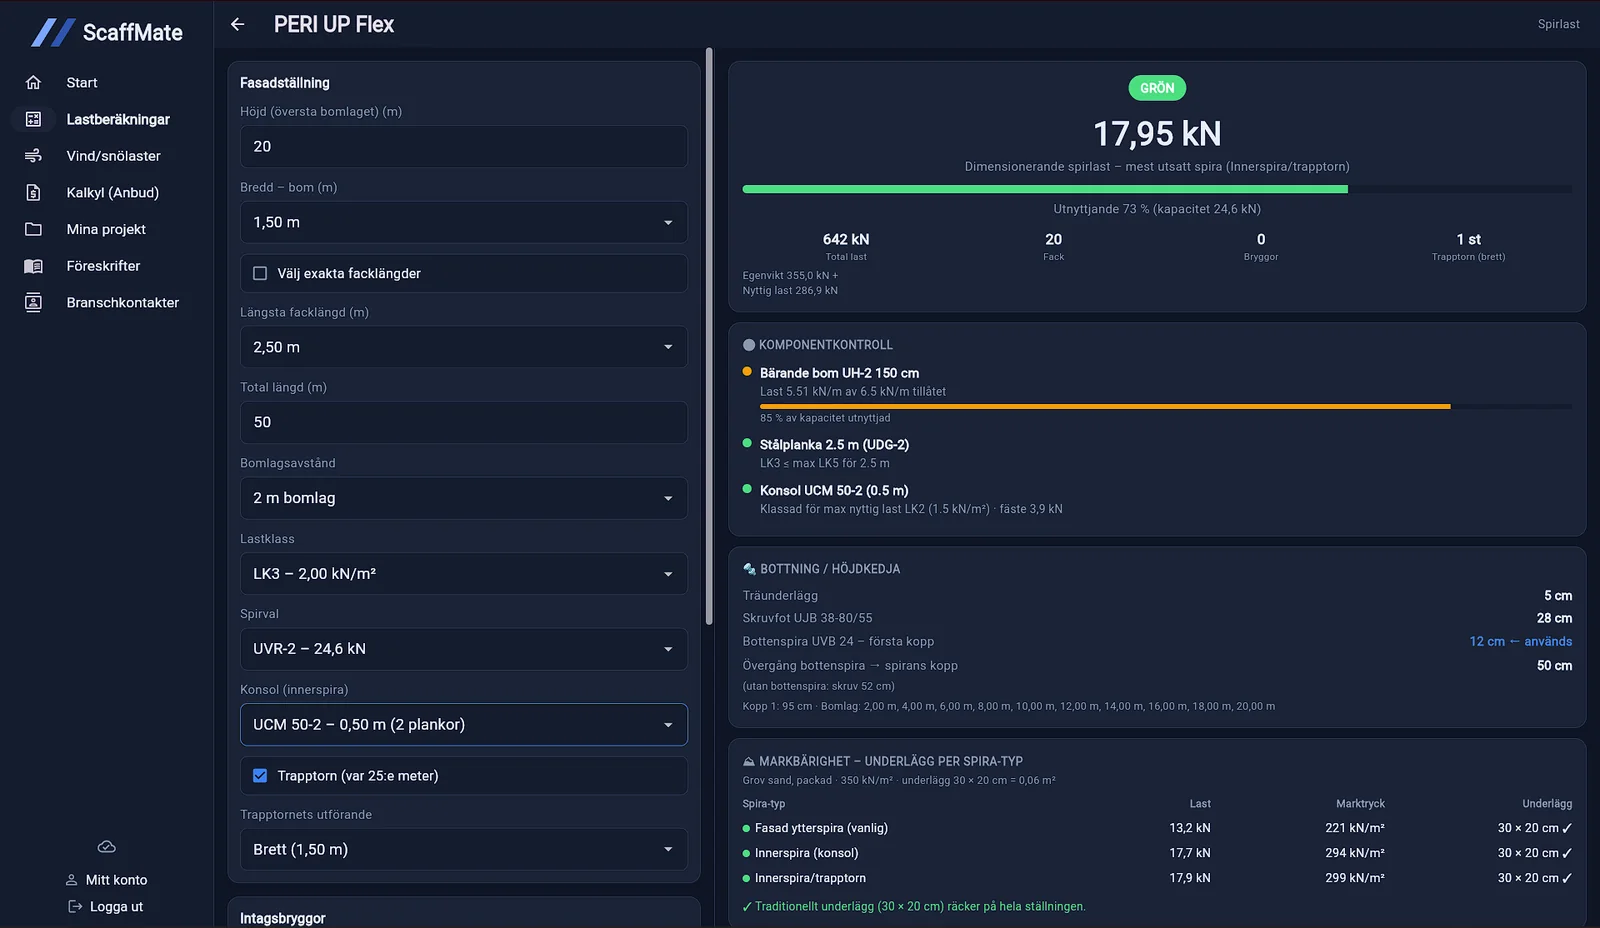Click the GRÖN status badge
The width and height of the screenshot is (1600, 928).
(1157, 88)
